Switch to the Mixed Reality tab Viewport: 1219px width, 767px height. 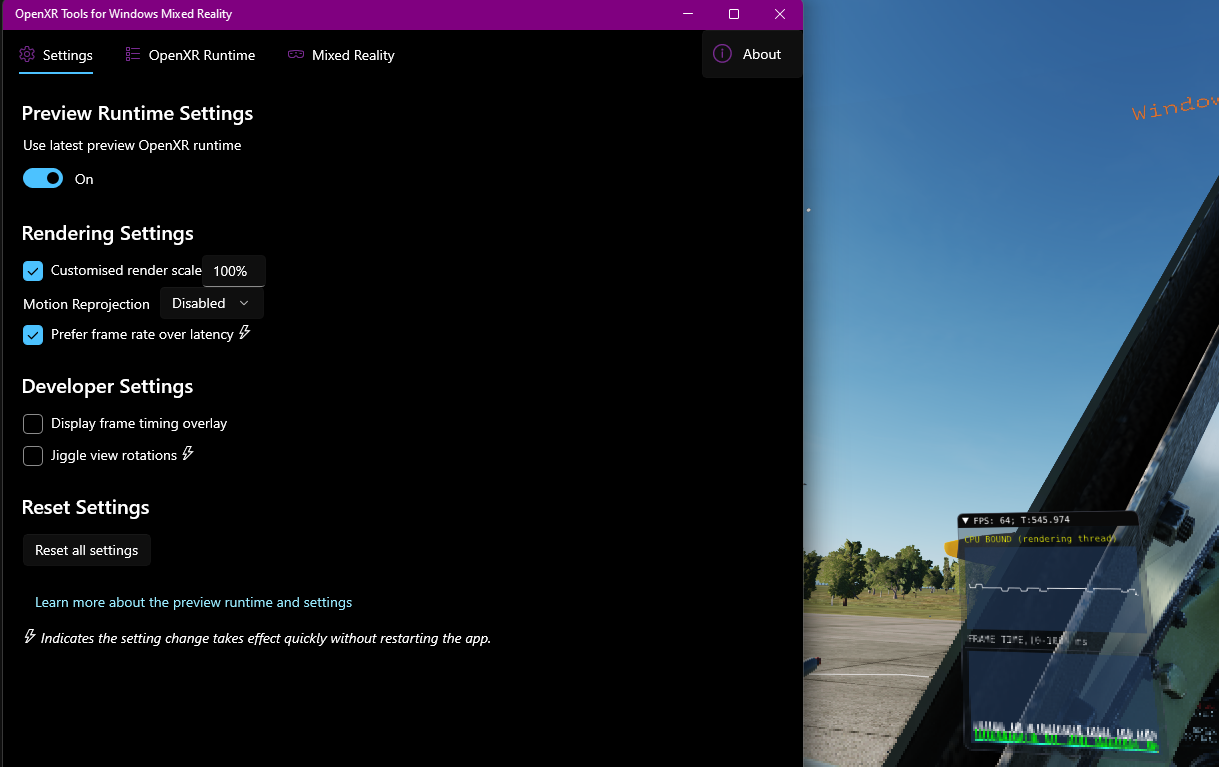pos(341,55)
